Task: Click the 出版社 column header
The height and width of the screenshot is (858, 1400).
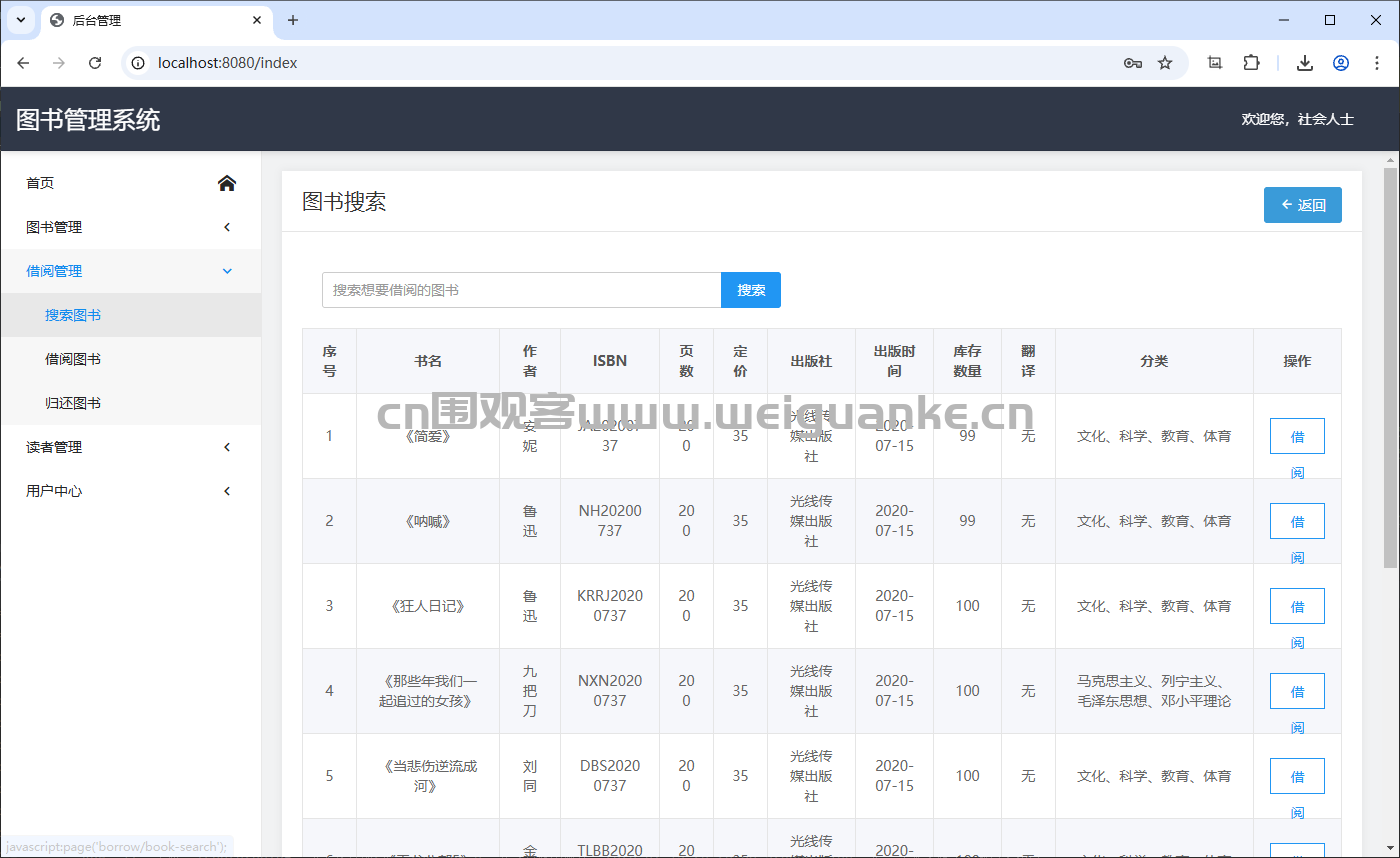Action: point(811,361)
